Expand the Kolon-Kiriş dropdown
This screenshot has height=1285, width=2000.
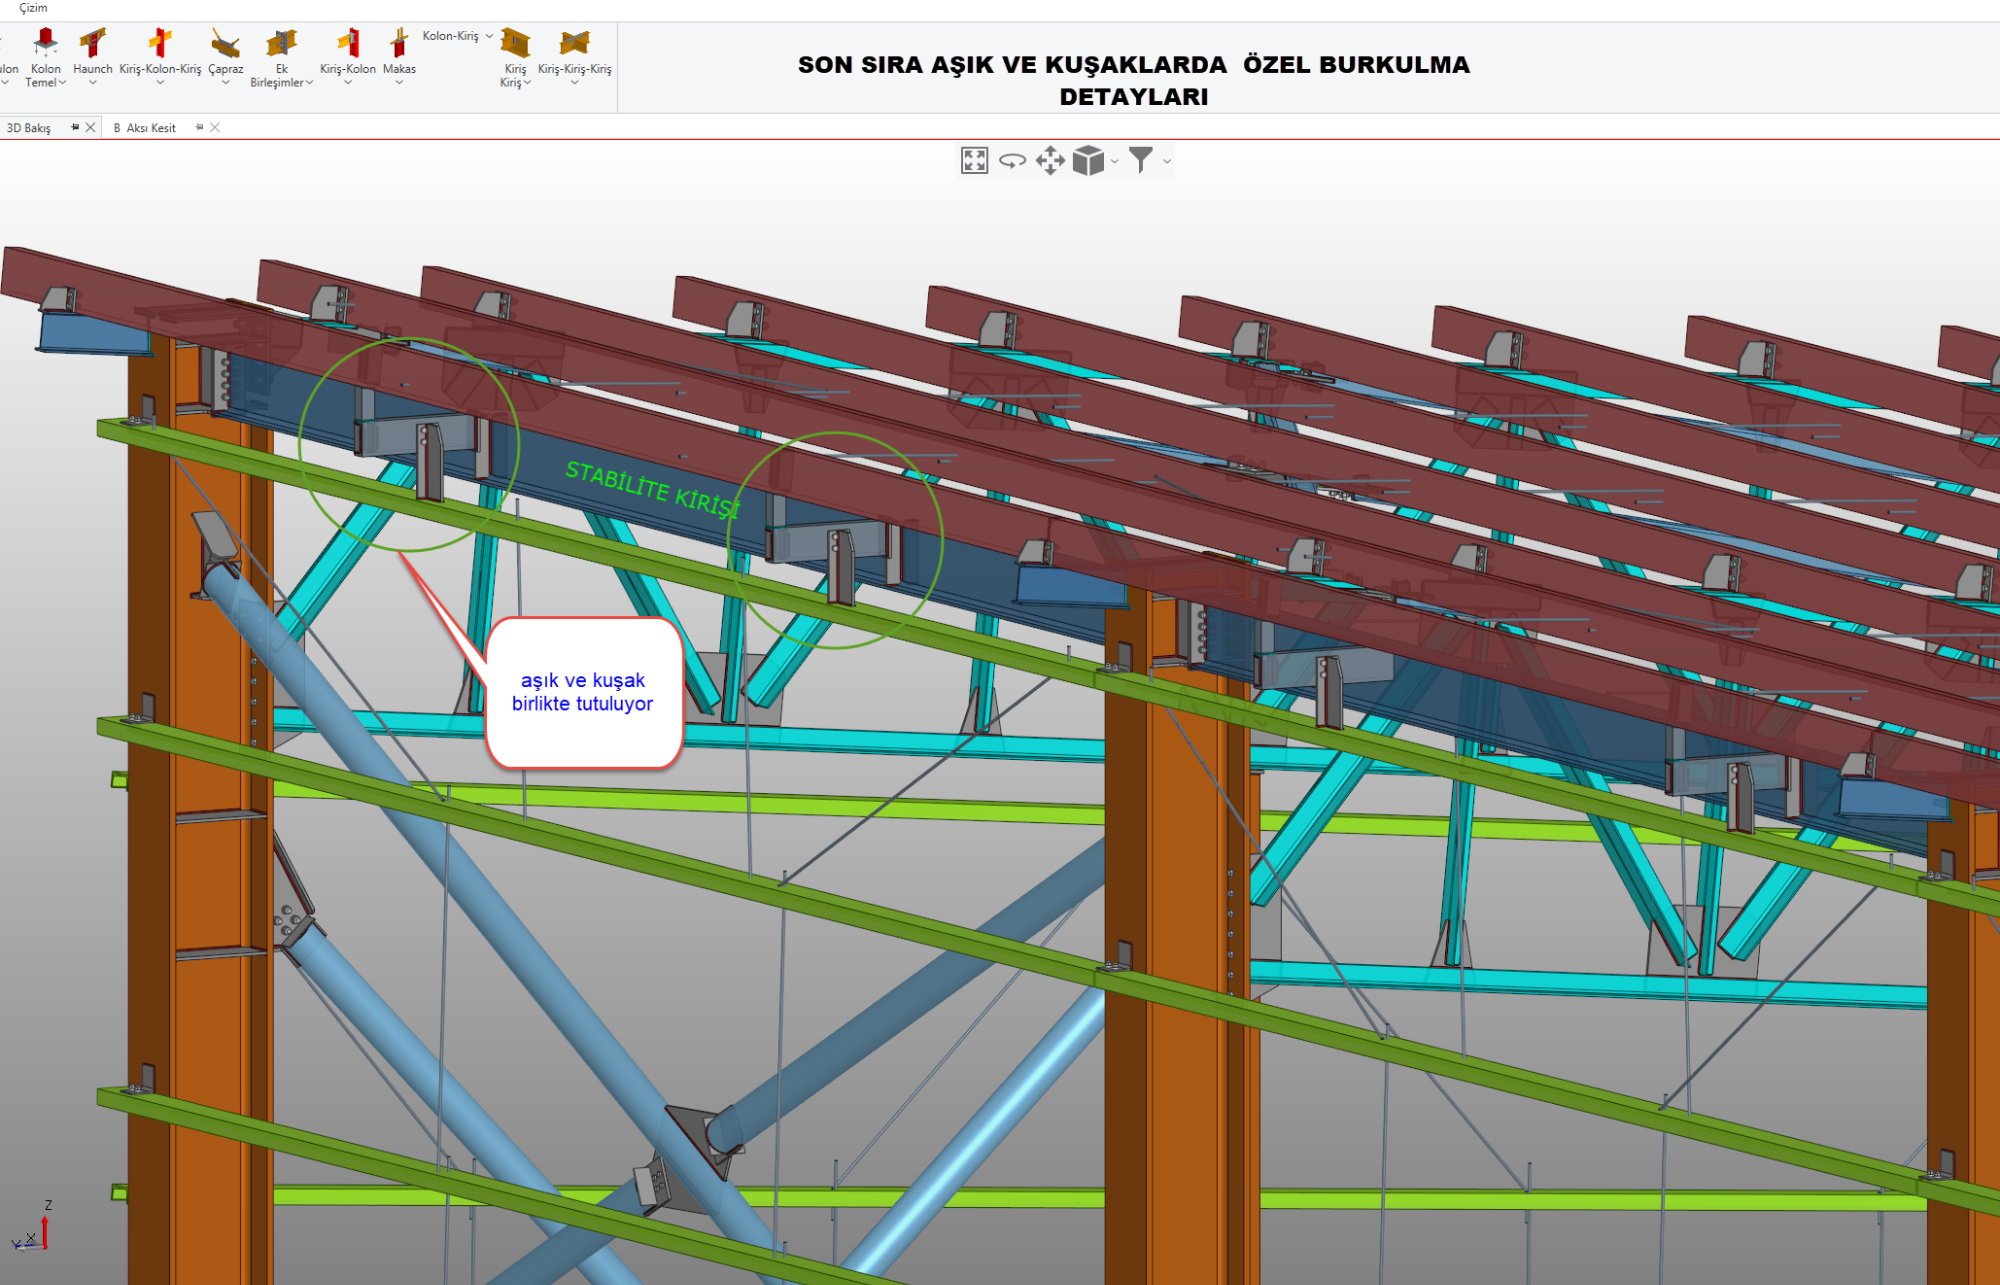[x=489, y=36]
